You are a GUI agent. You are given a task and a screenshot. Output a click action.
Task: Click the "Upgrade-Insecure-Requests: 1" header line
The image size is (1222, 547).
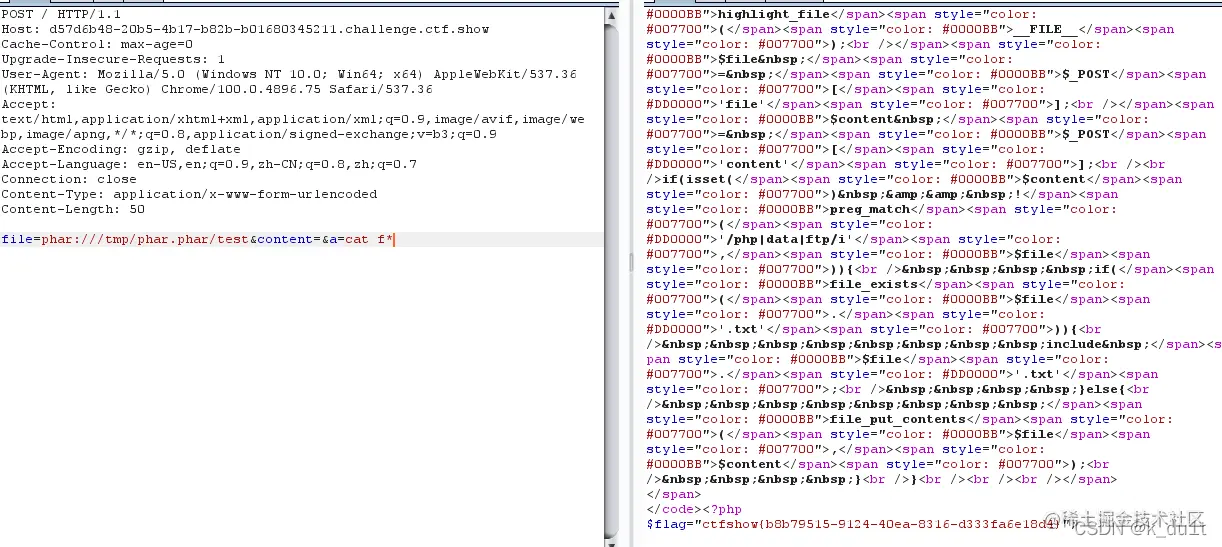coord(113,59)
